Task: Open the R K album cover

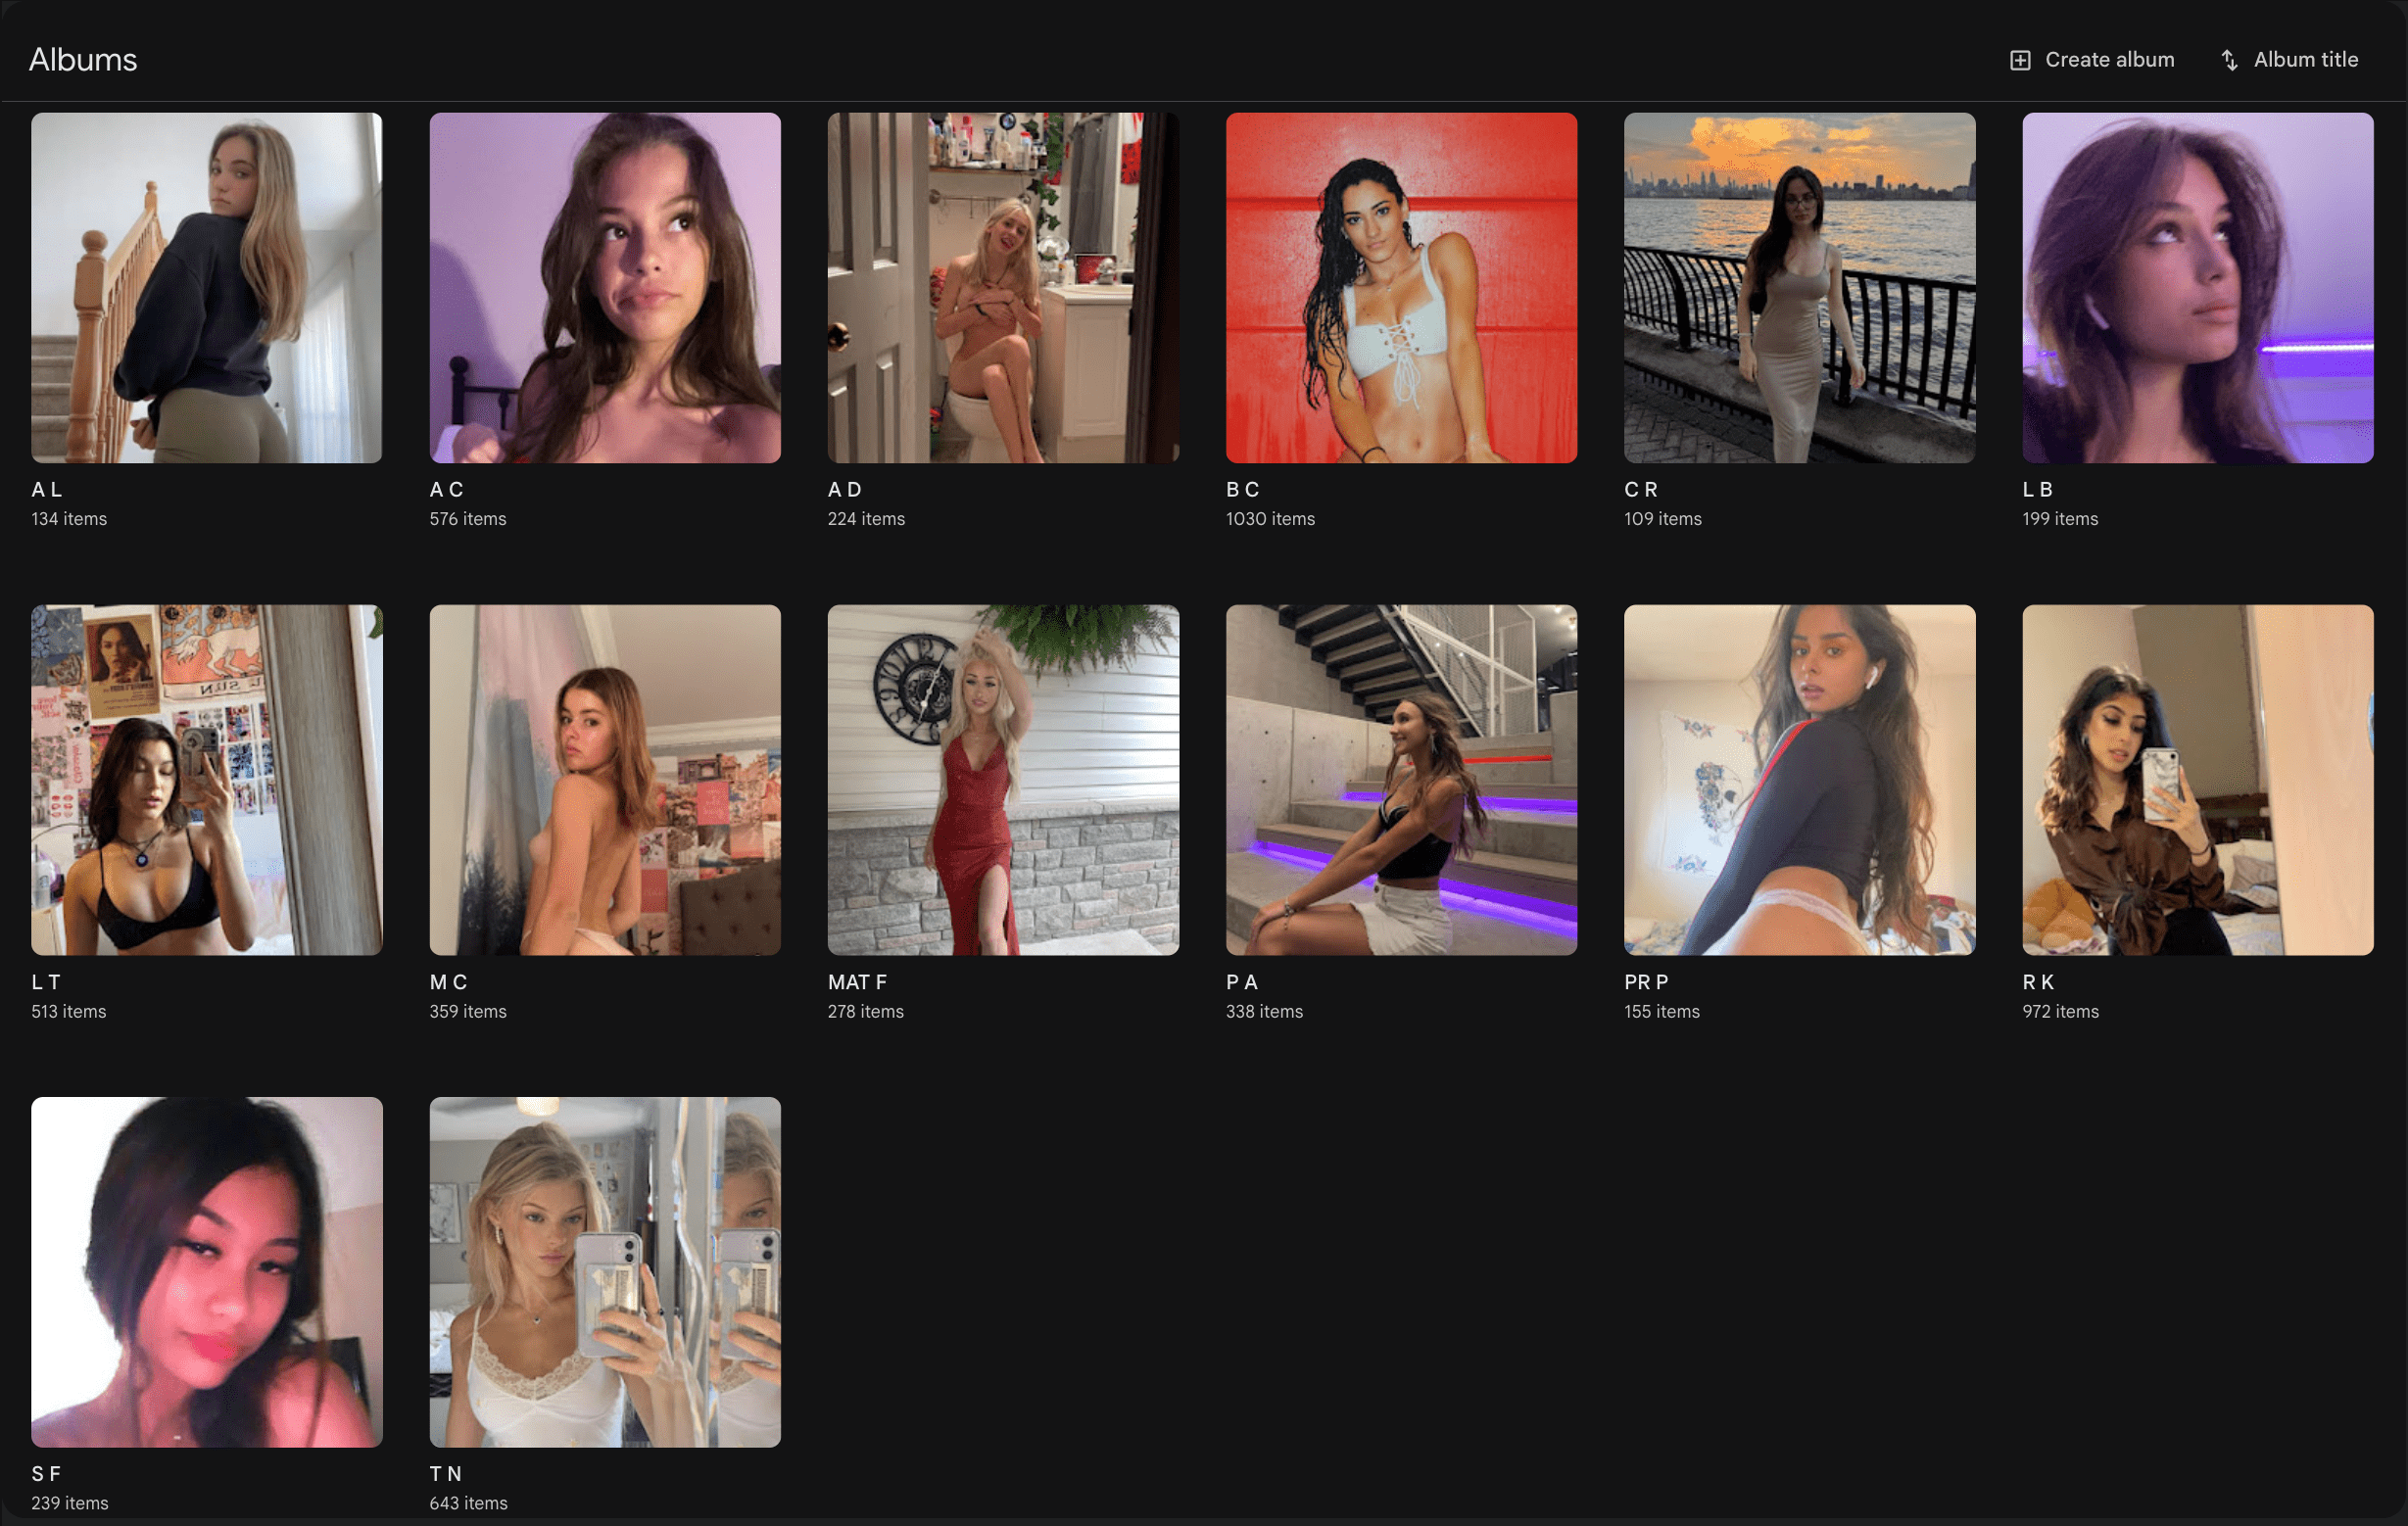Action: (x=2197, y=780)
